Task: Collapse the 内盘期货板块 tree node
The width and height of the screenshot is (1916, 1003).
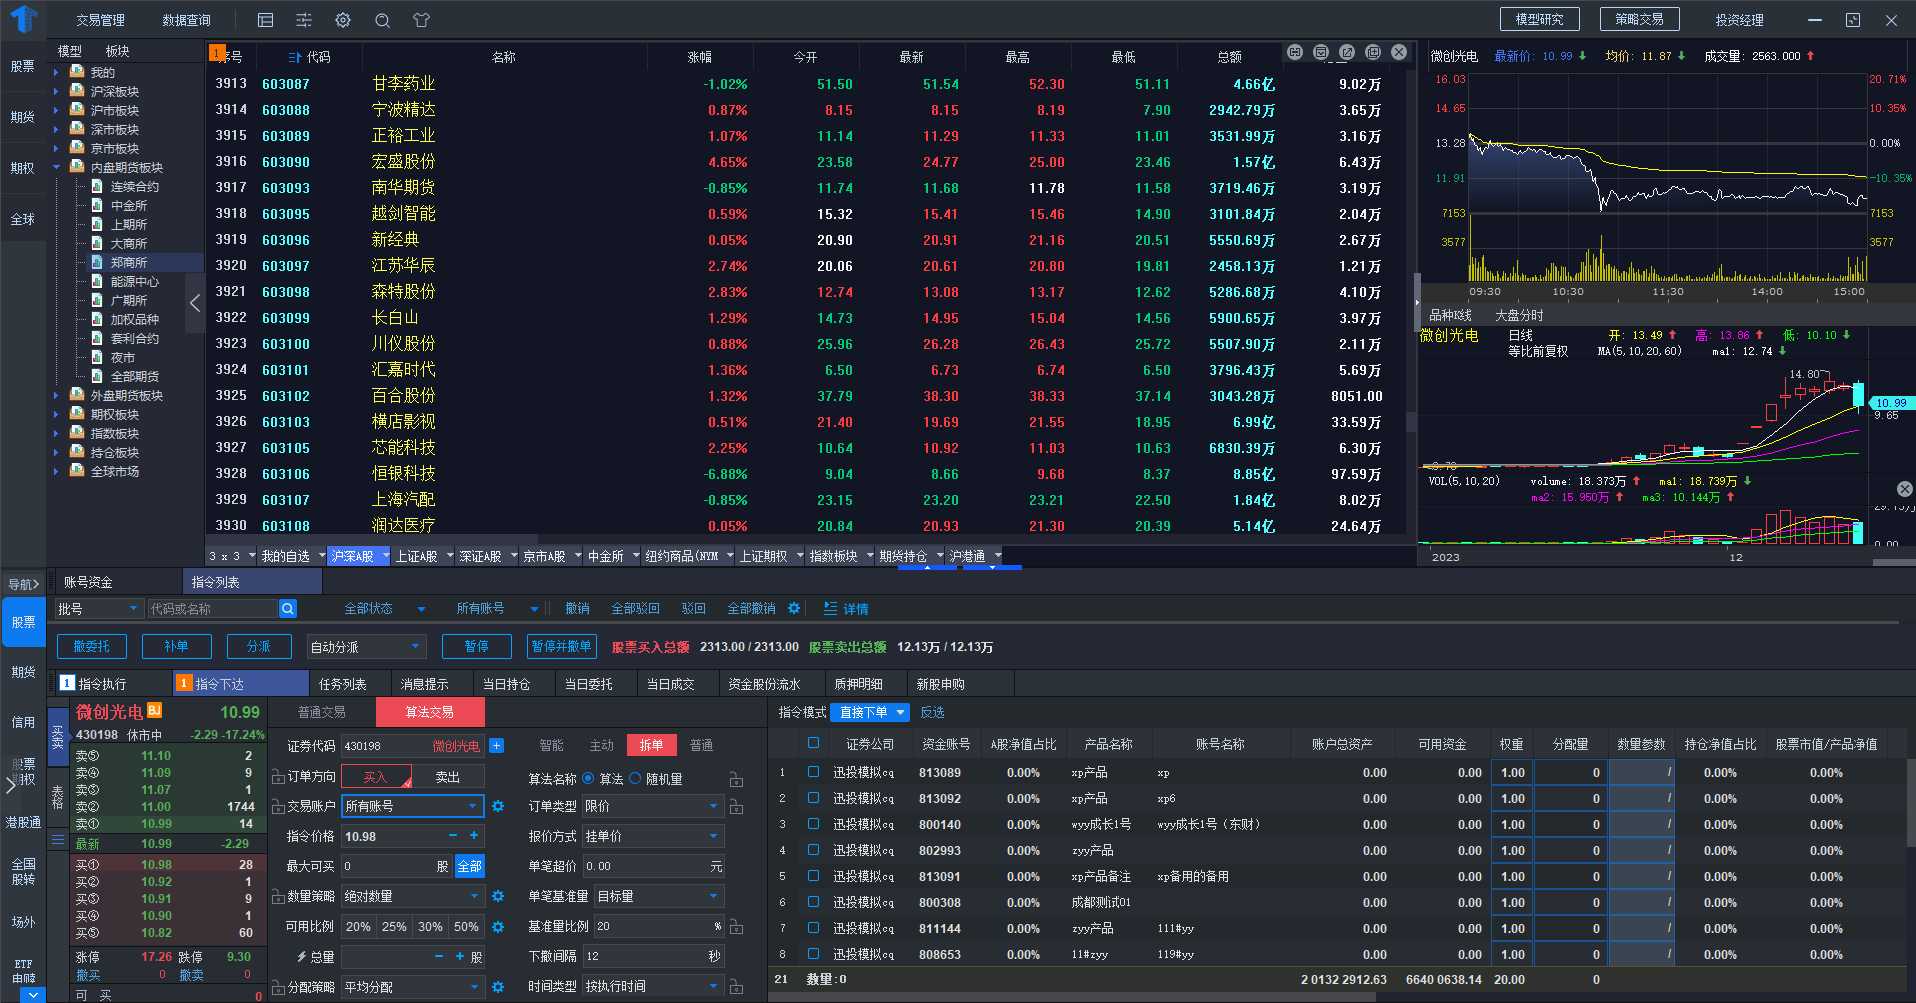Action: (56, 167)
